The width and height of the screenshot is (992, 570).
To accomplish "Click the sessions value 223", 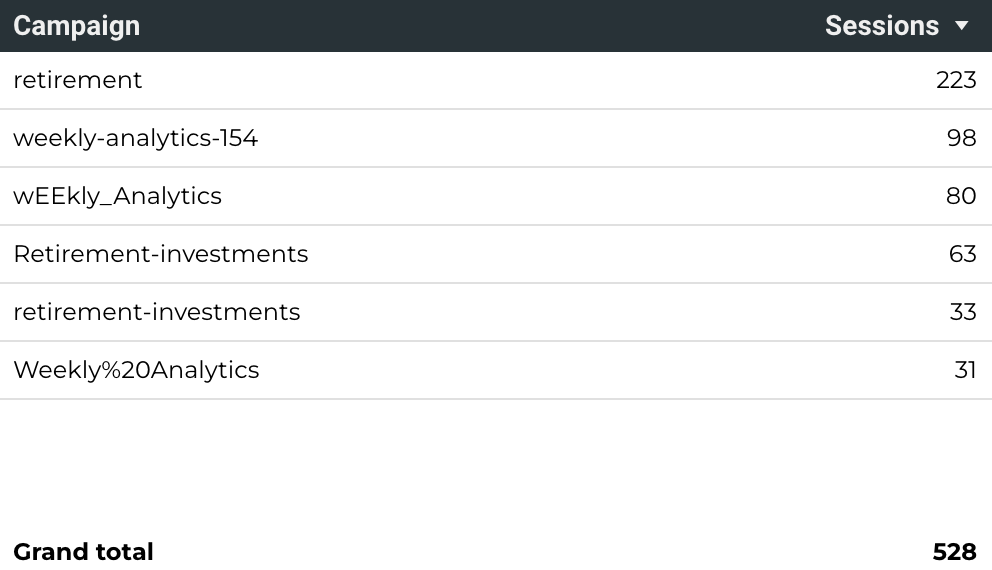I will (x=956, y=80).
